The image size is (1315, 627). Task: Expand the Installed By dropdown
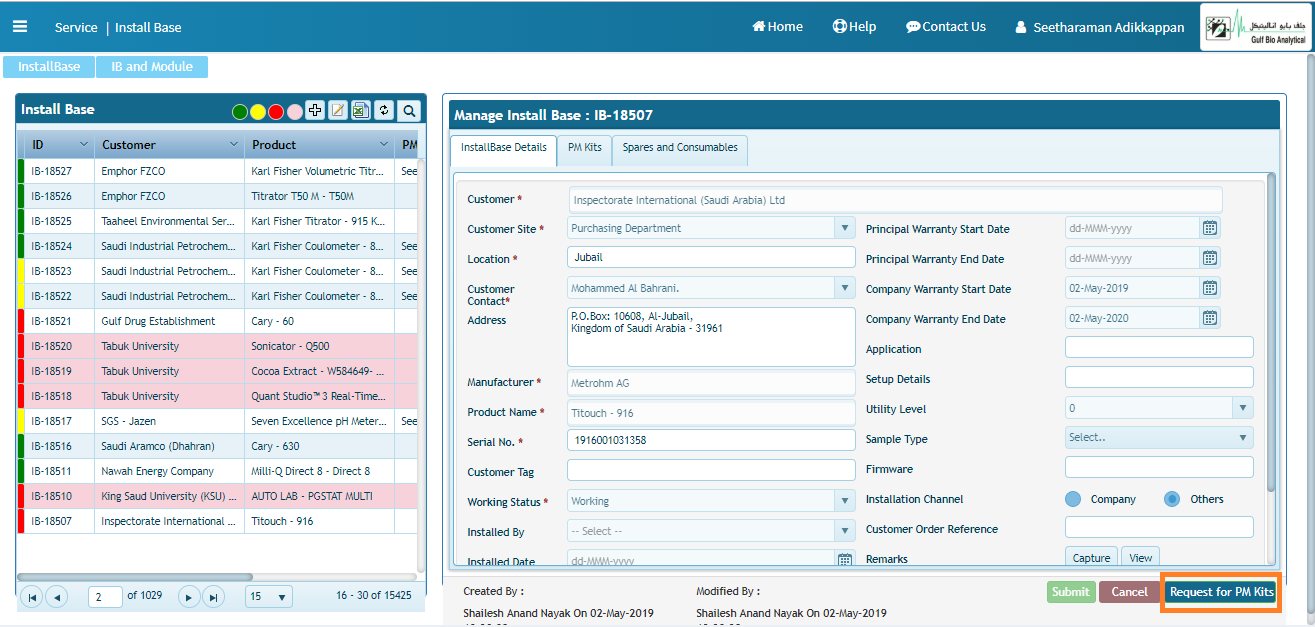pos(845,531)
